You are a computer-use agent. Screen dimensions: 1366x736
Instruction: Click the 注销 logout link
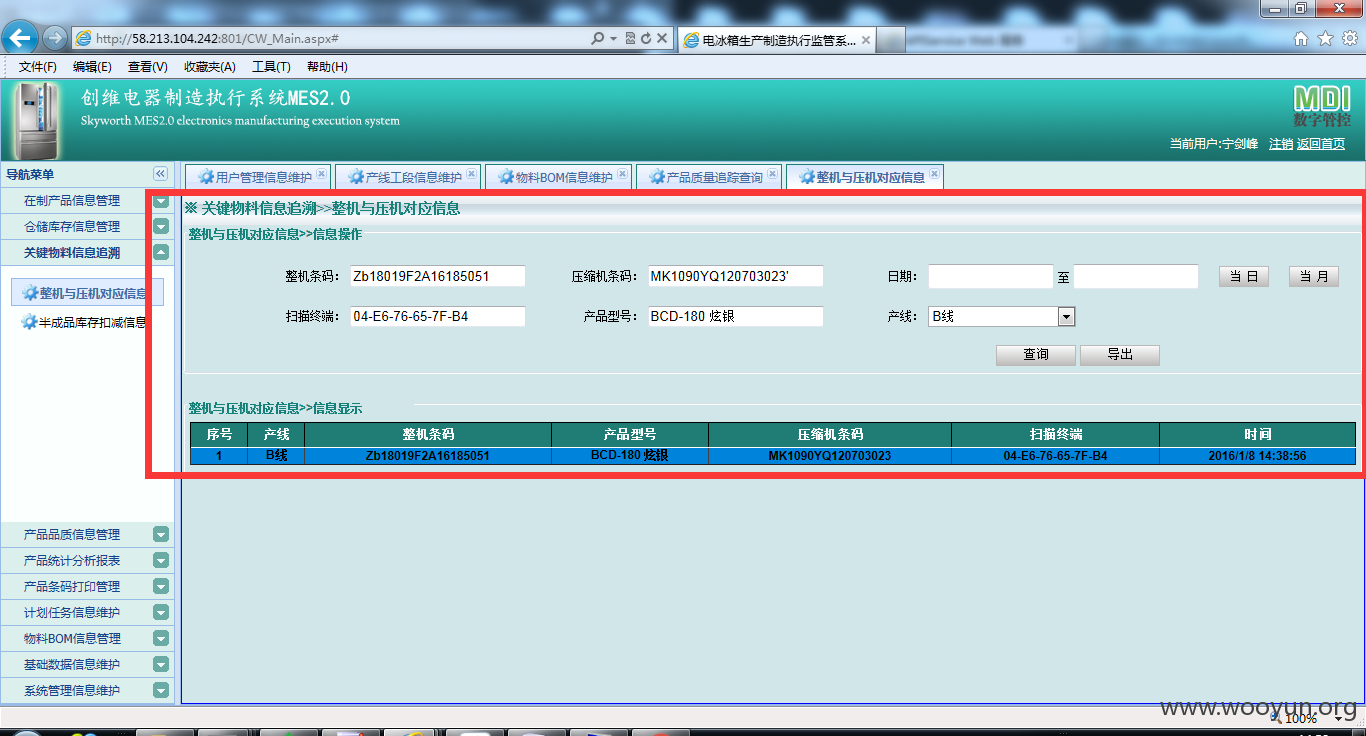pyautogui.click(x=1280, y=144)
